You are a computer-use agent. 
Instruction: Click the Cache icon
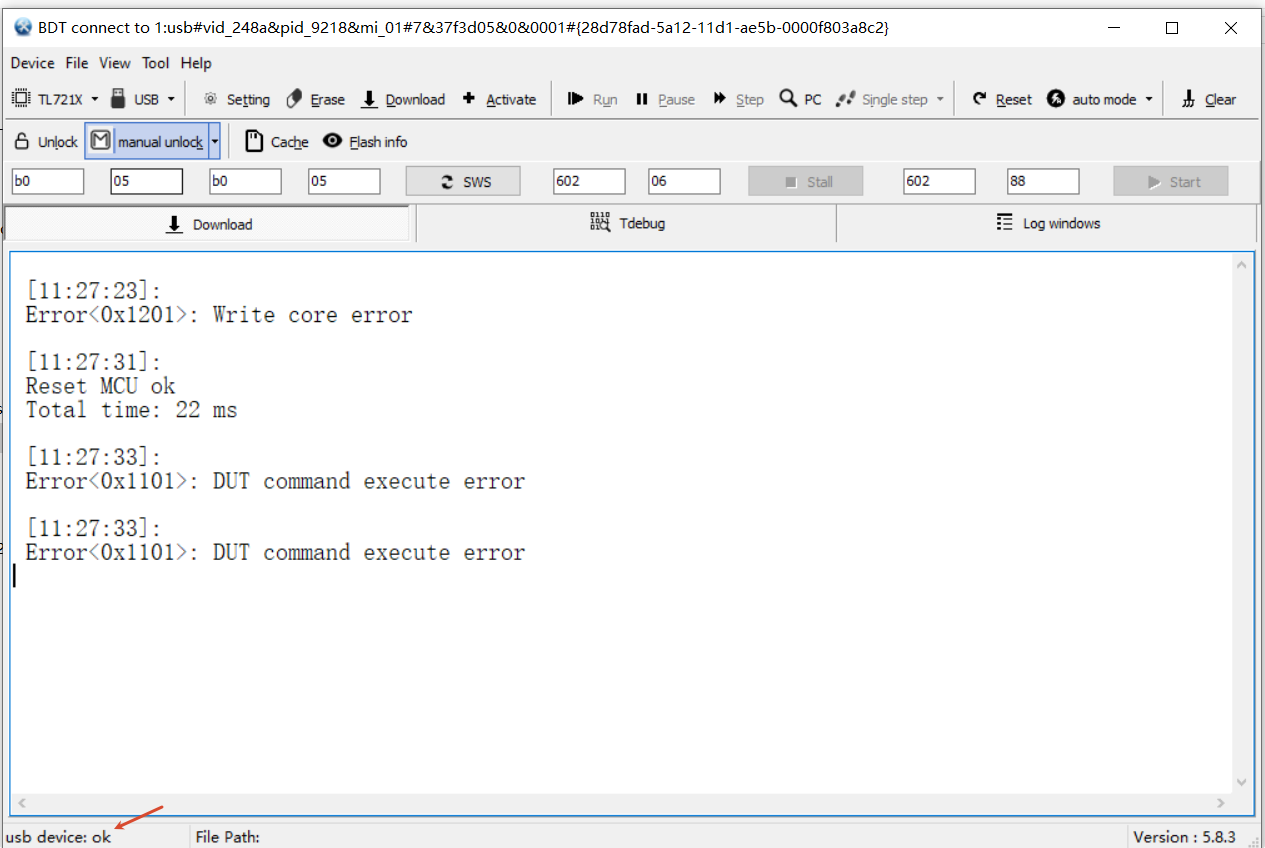pos(277,142)
